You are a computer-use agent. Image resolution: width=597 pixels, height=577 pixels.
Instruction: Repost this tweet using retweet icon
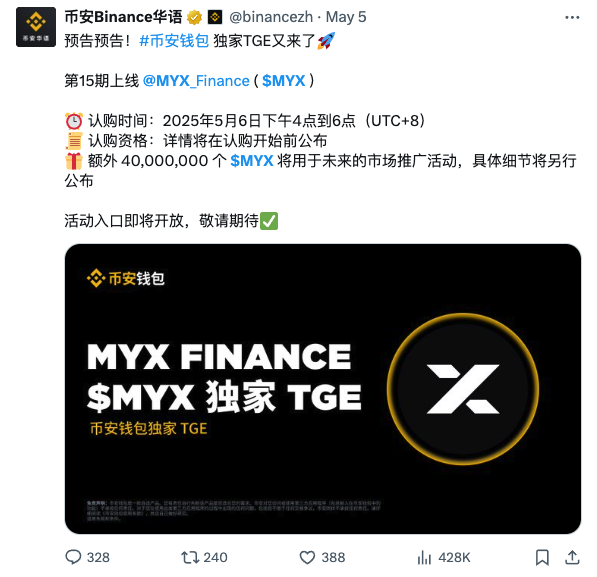coord(190,557)
